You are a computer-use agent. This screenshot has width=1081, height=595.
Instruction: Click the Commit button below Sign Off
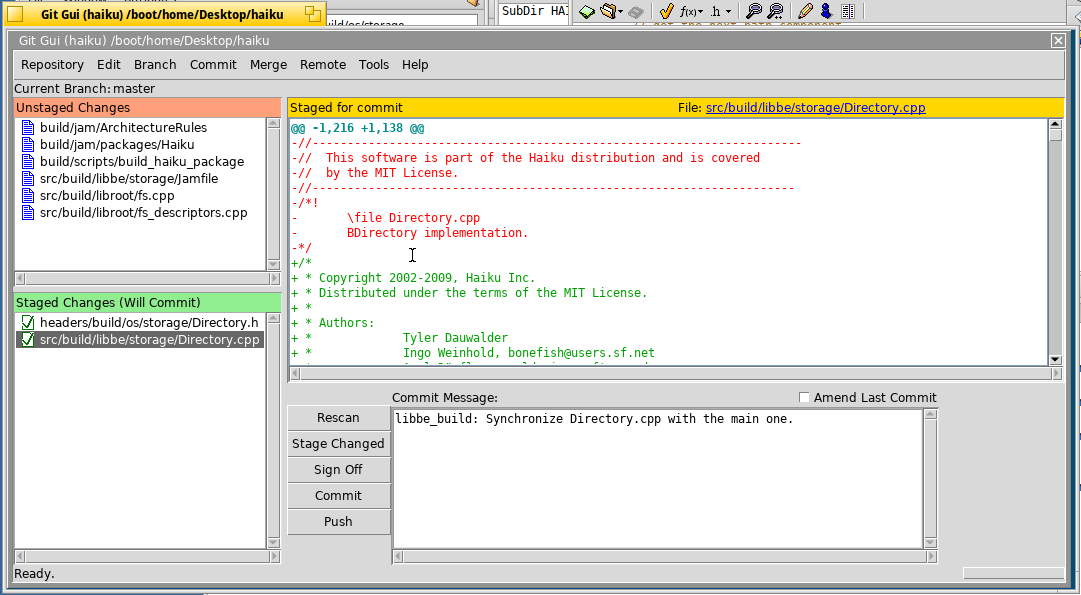coord(339,496)
